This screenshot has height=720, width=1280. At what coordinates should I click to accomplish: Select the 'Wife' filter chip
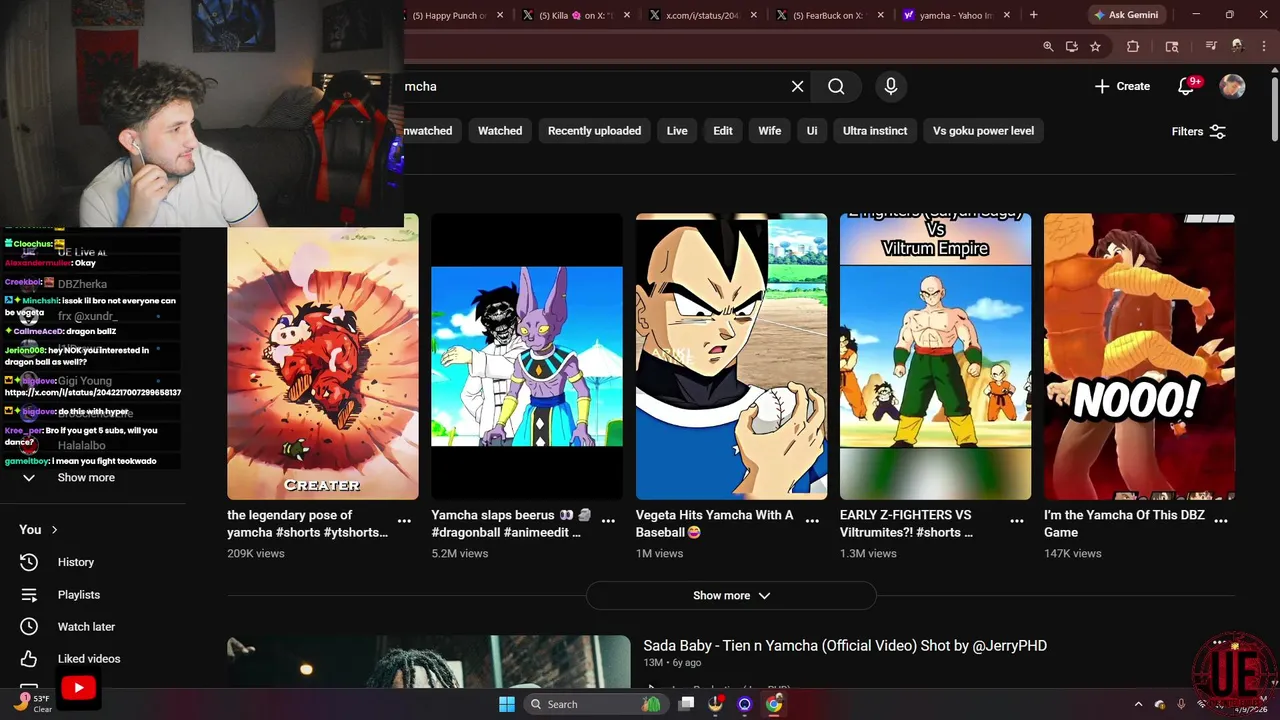pos(770,131)
